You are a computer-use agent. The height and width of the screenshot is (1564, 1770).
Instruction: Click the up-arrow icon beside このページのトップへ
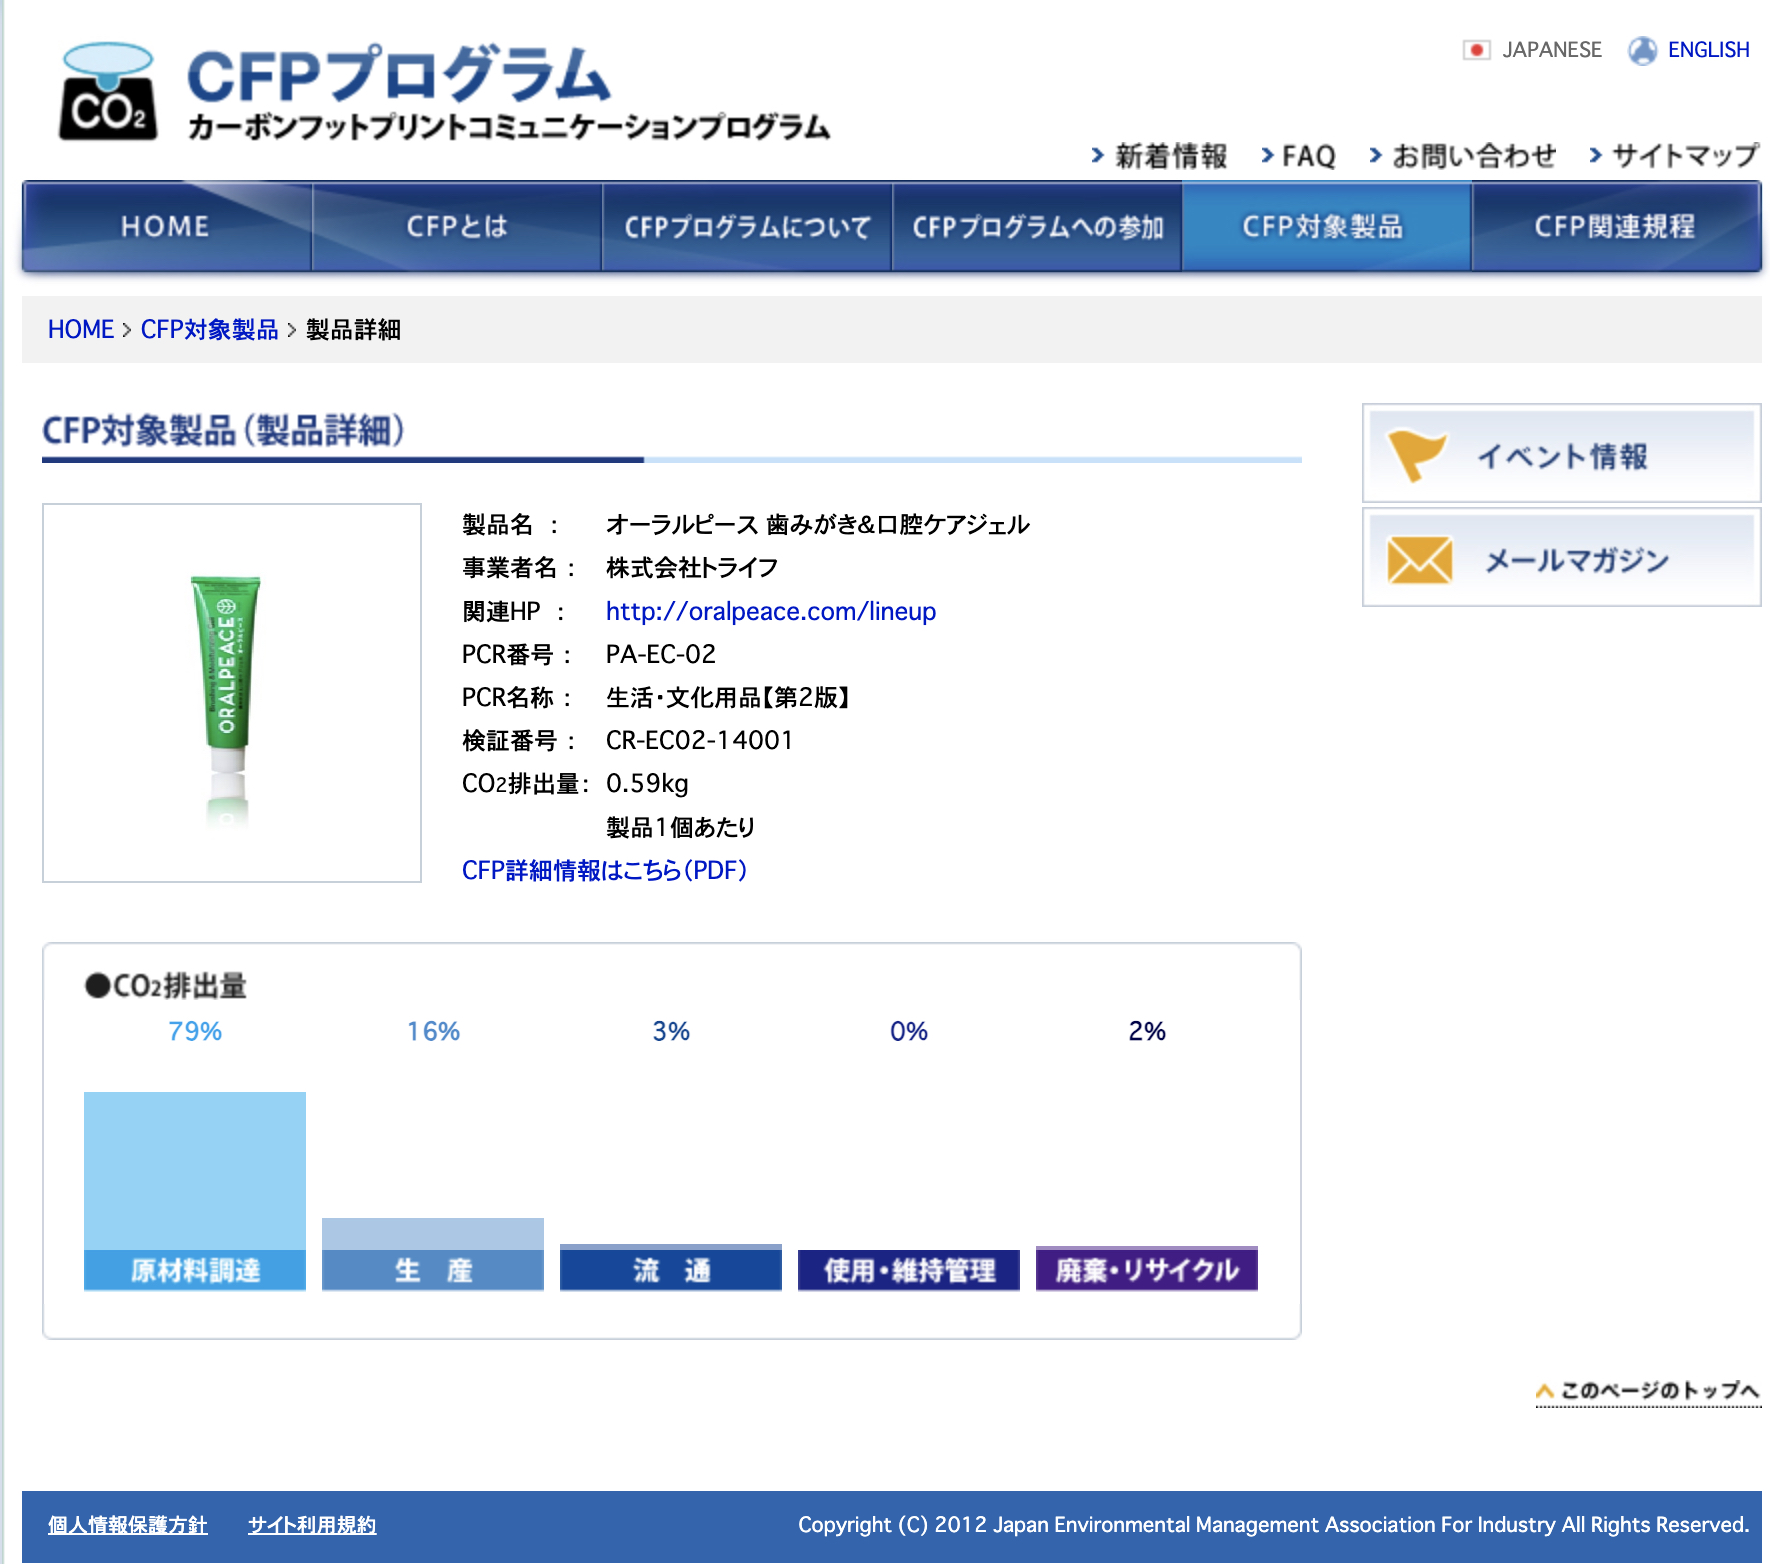(1545, 1391)
